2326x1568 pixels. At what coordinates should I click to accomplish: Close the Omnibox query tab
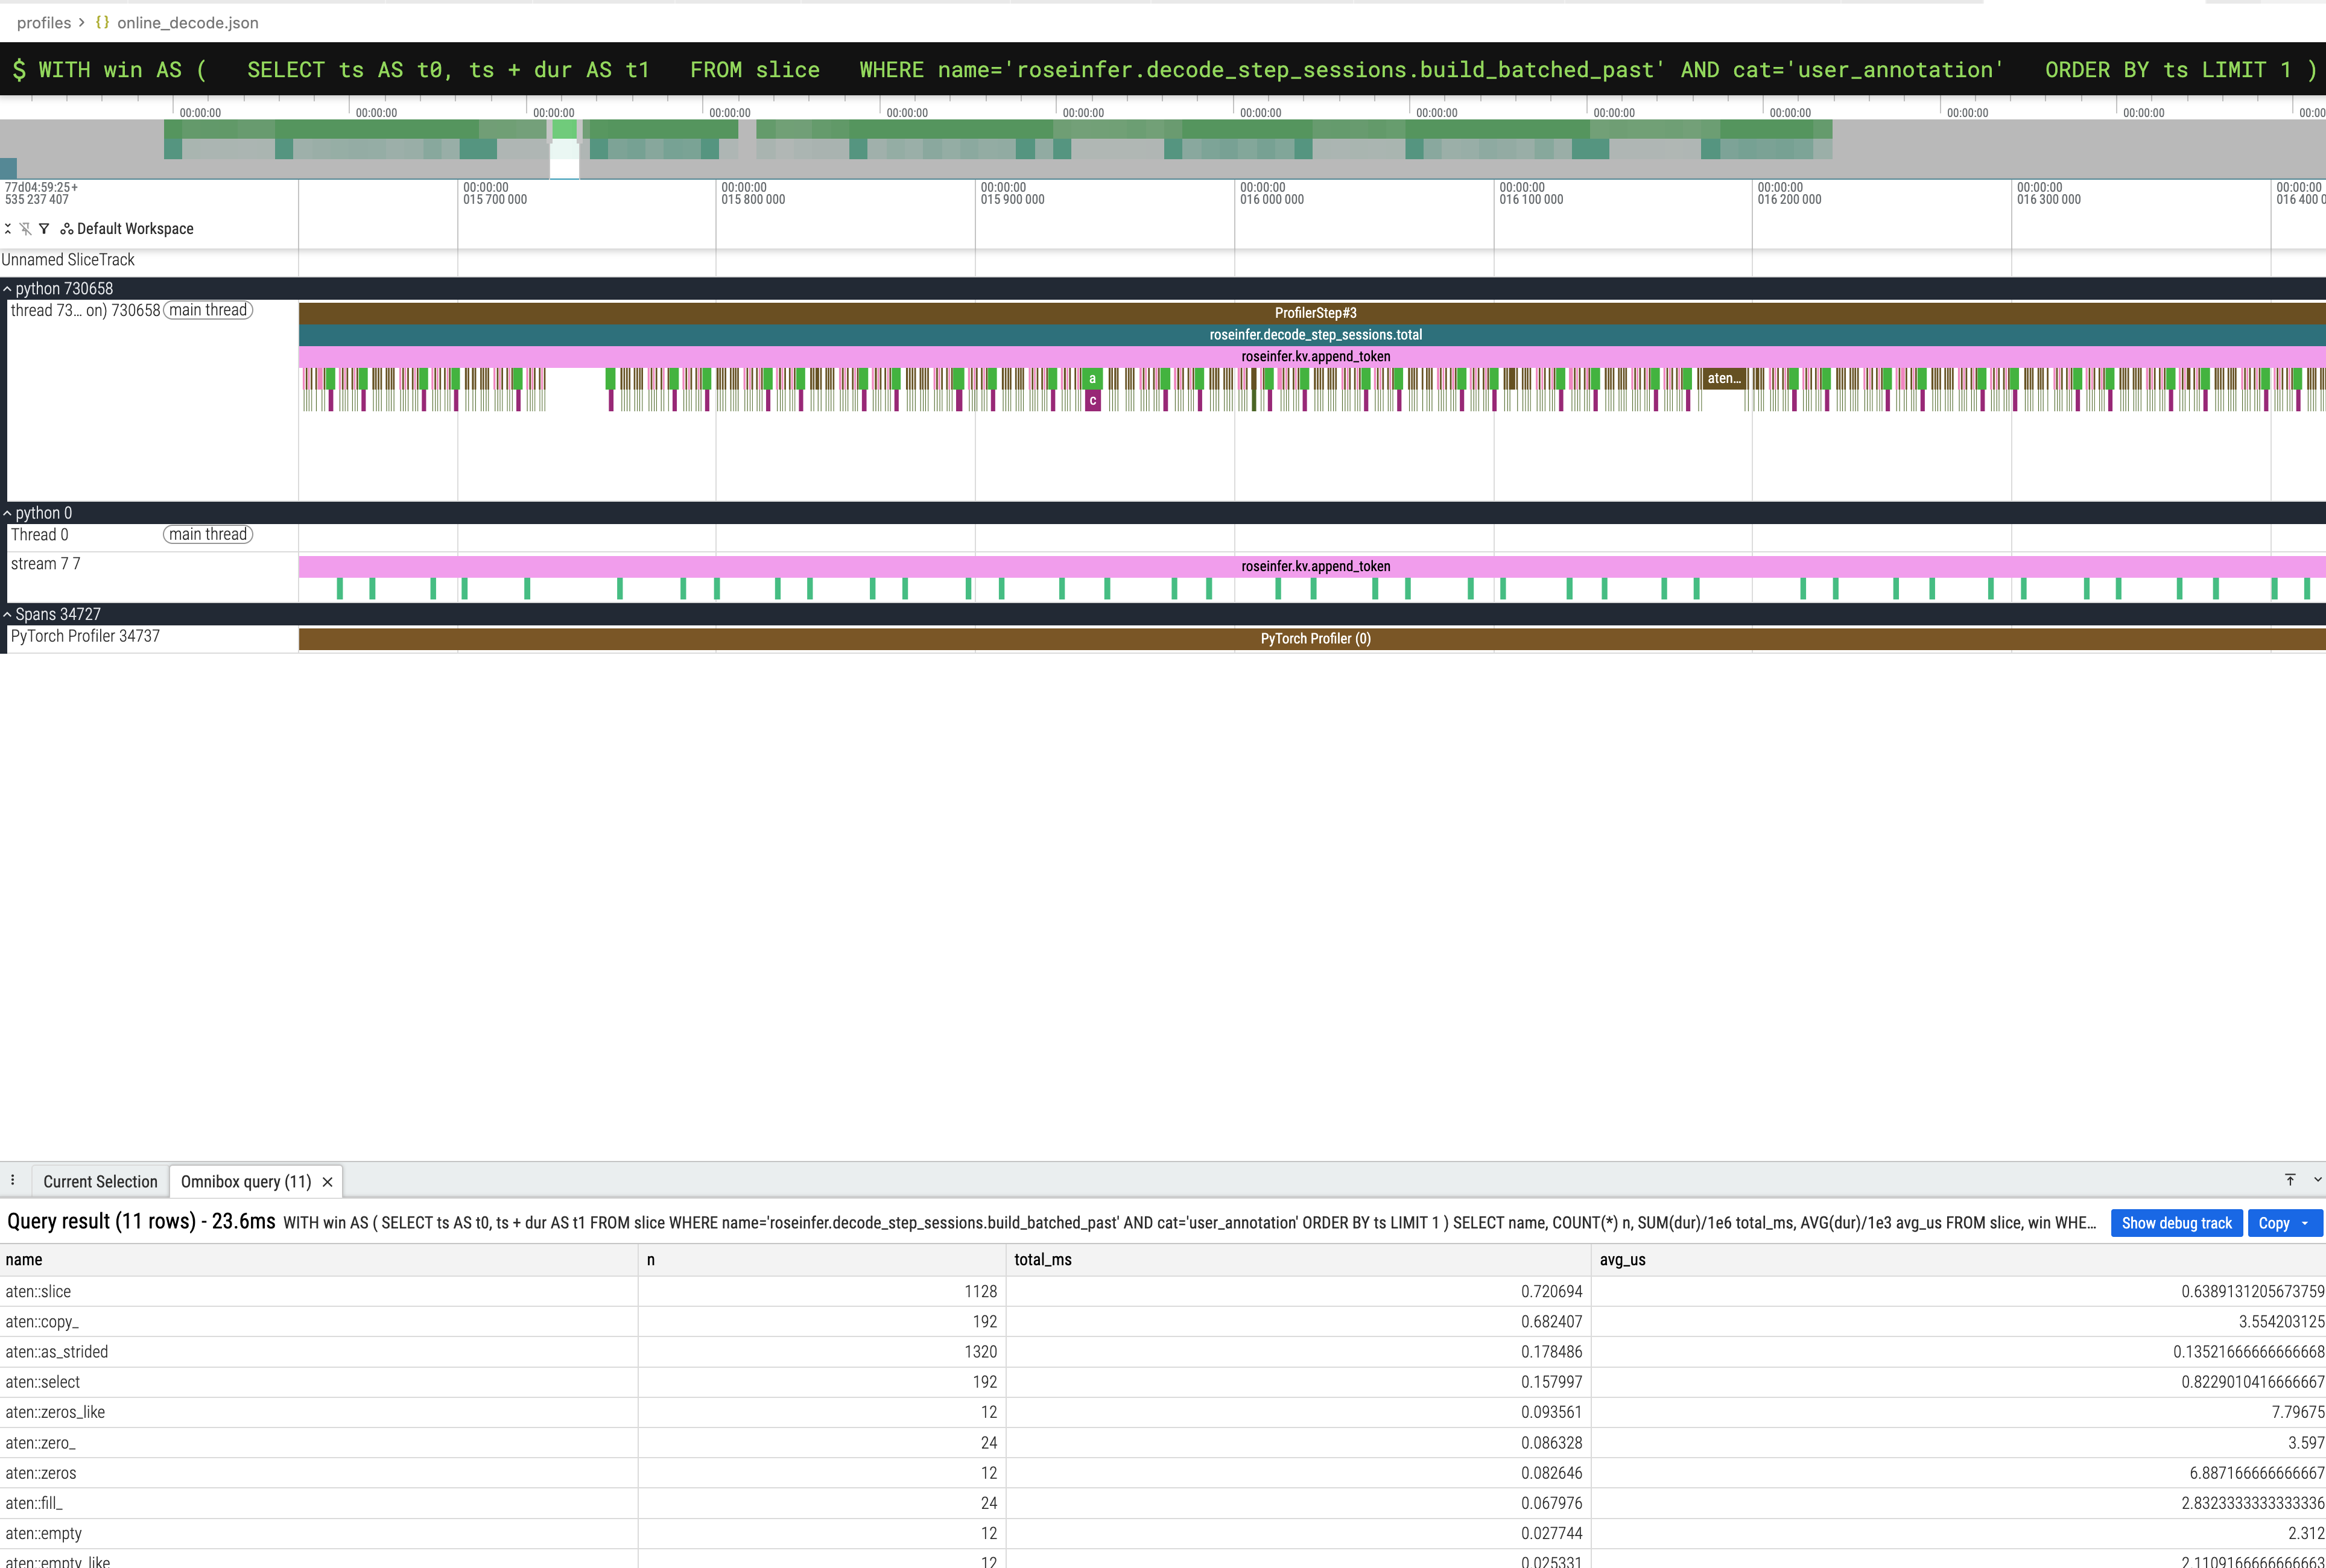pos(327,1182)
